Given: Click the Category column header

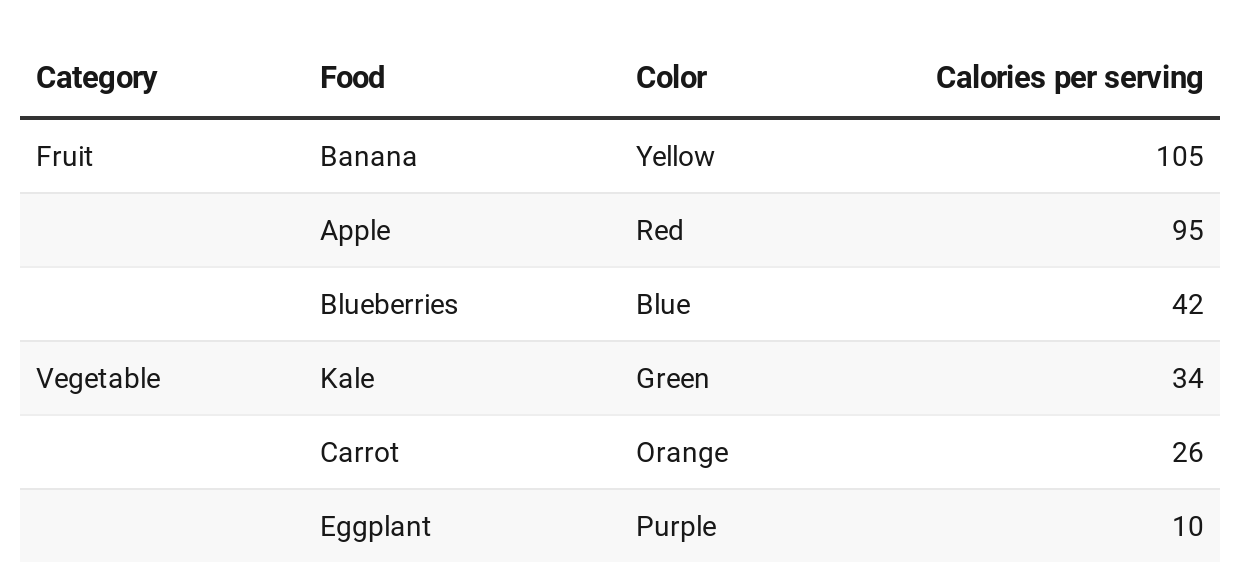Looking at the screenshot, I should tap(96, 78).
